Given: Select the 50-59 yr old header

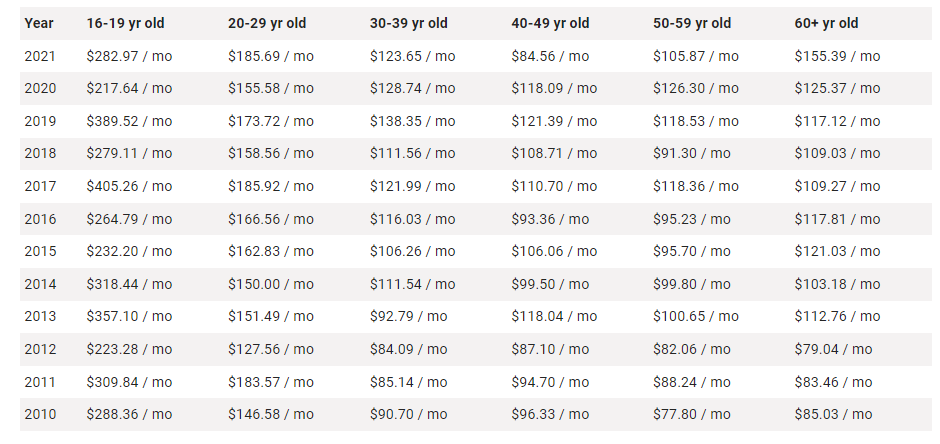Looking at the screenshot, I should click(x=692, y=23).
